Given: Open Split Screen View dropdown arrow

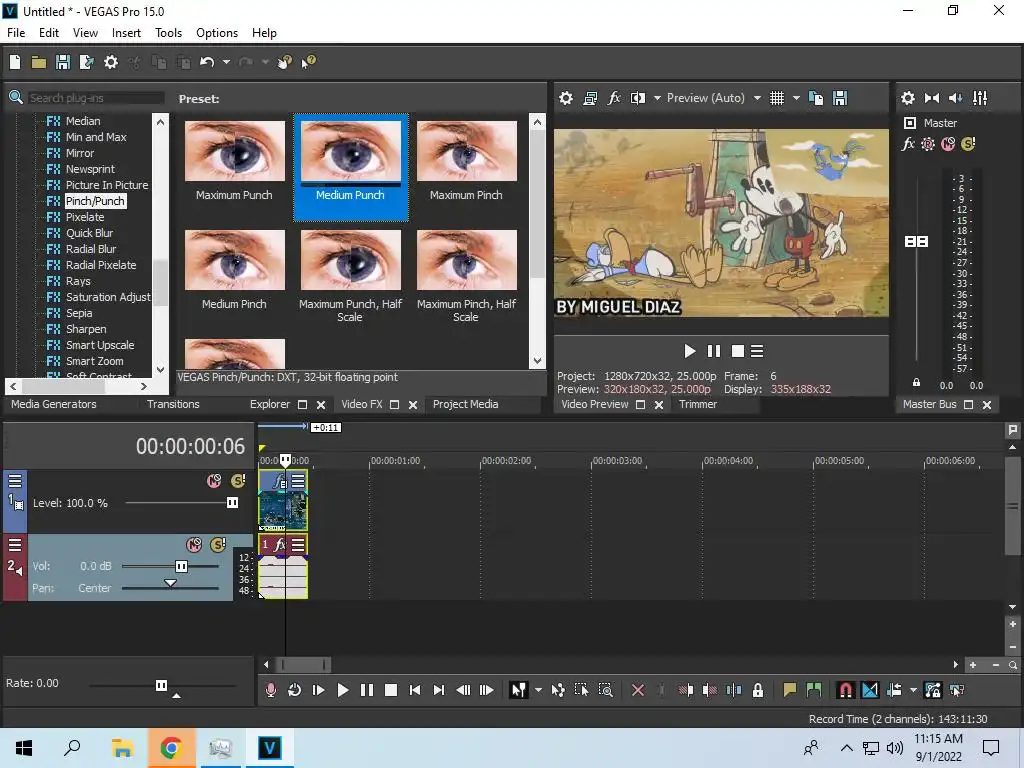Looking at the screenshot, I should [x=657, y=98].
